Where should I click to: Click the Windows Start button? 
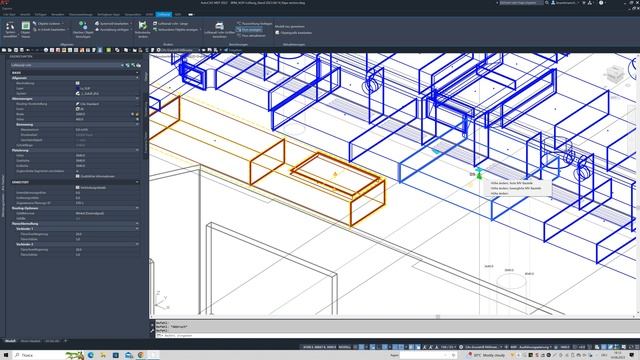[6, 355]
